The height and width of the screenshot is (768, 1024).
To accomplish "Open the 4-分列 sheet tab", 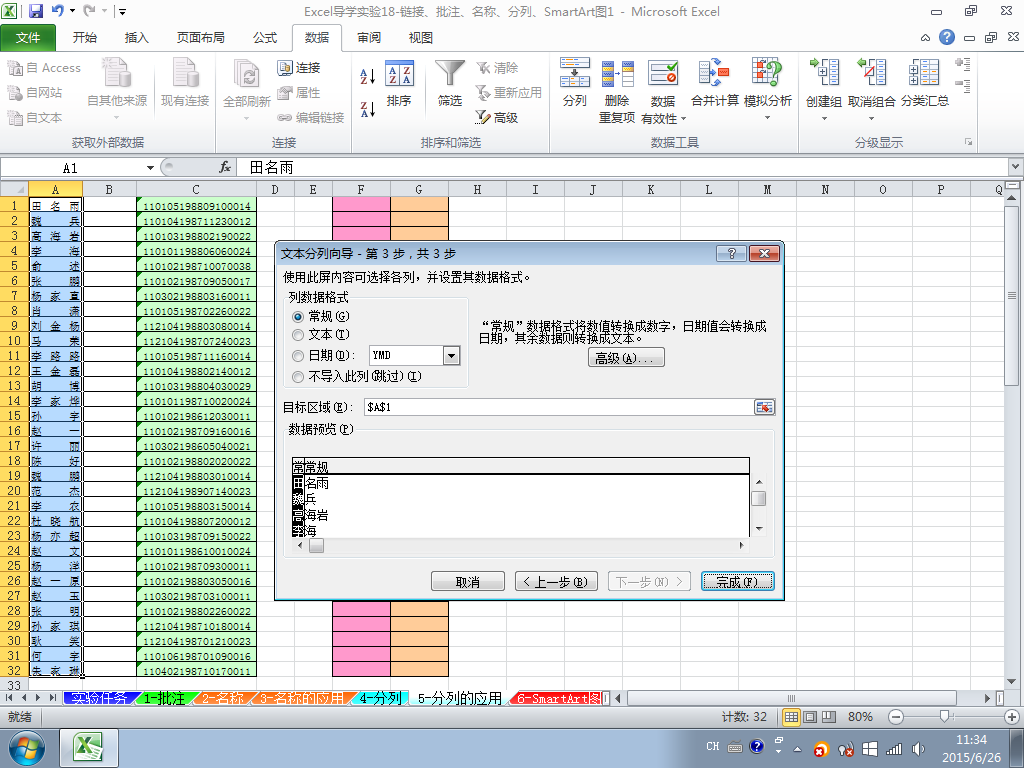I will click(381, 698).
